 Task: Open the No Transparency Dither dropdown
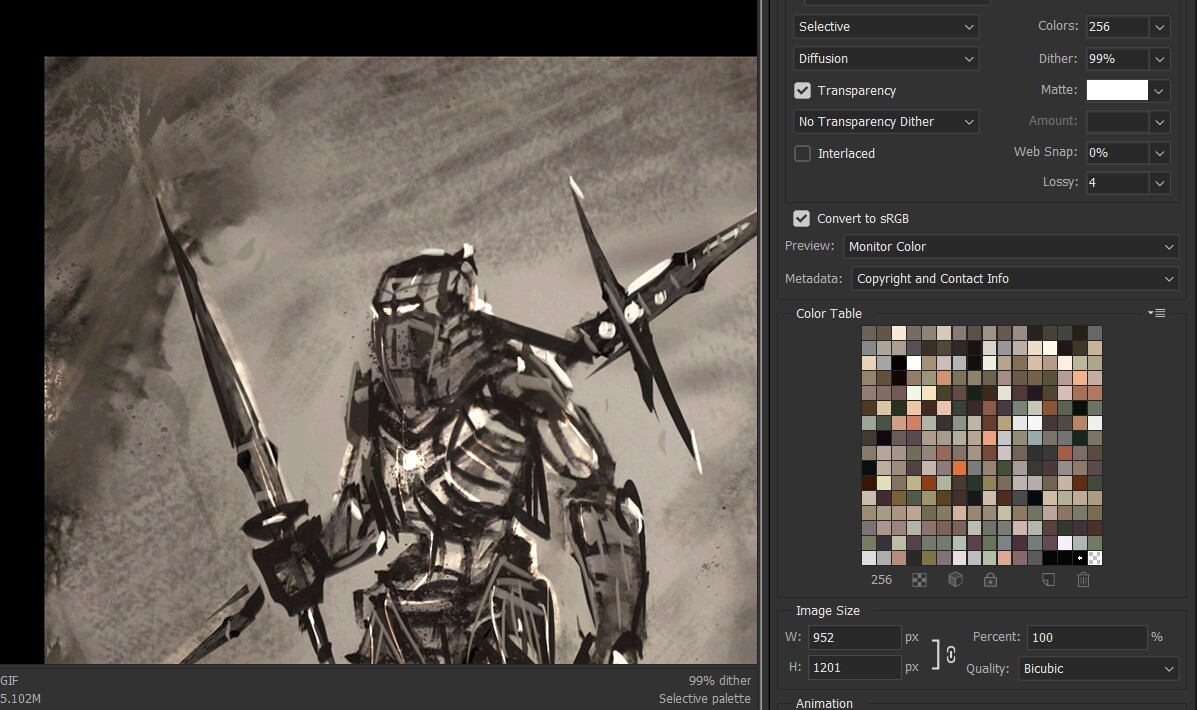pos(886,121)
